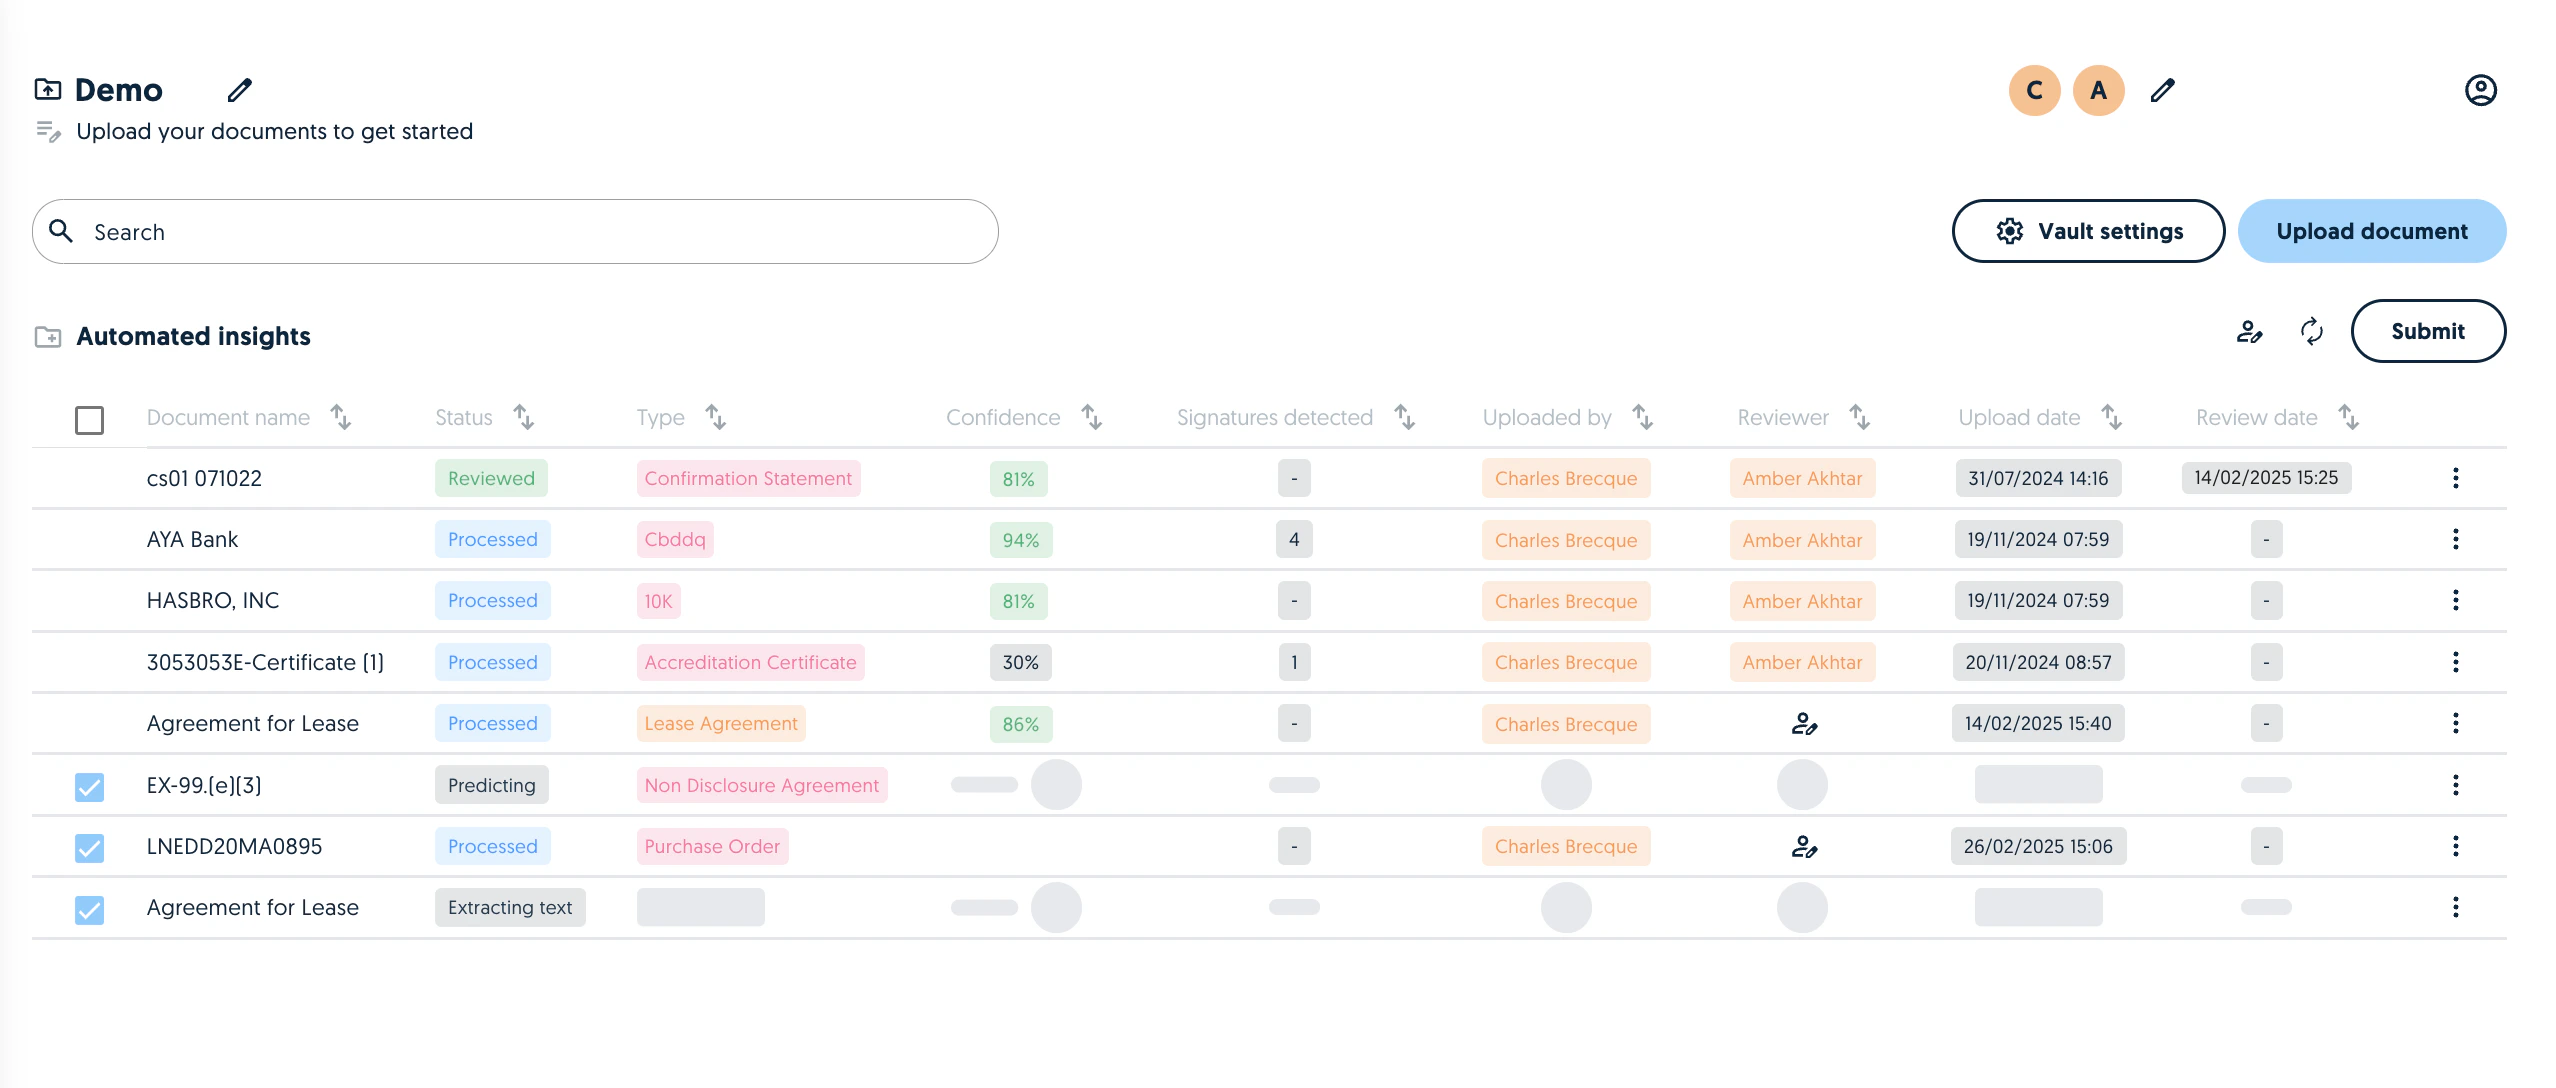Open three-dot menu for HASBRO, INC
Viewport: 2556px width, 1088px height.
(2455, 600)
